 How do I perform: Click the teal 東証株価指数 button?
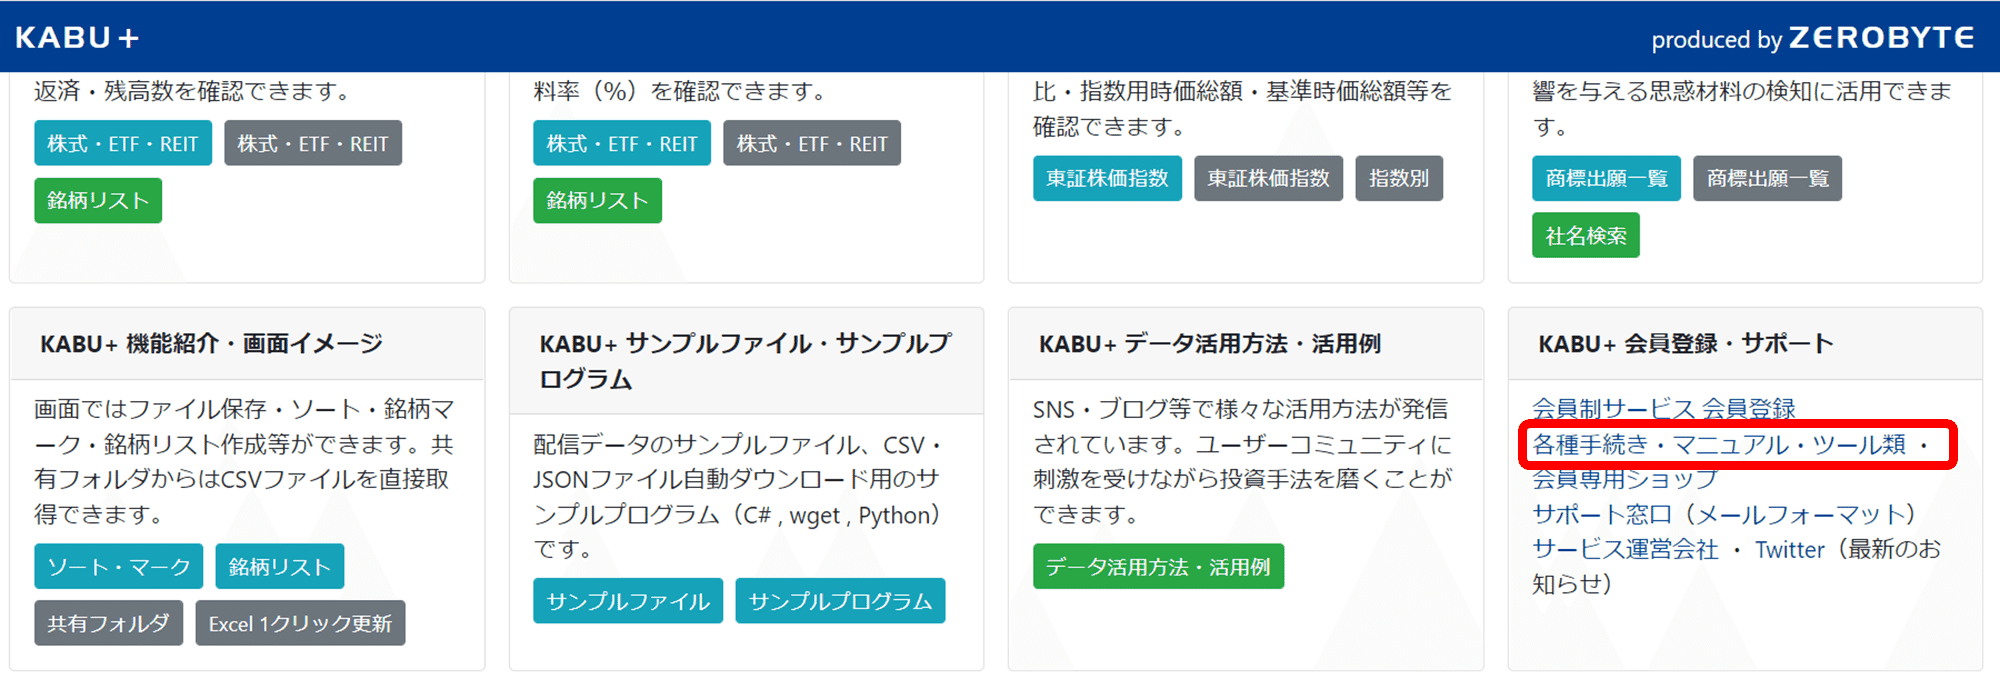1107,178
